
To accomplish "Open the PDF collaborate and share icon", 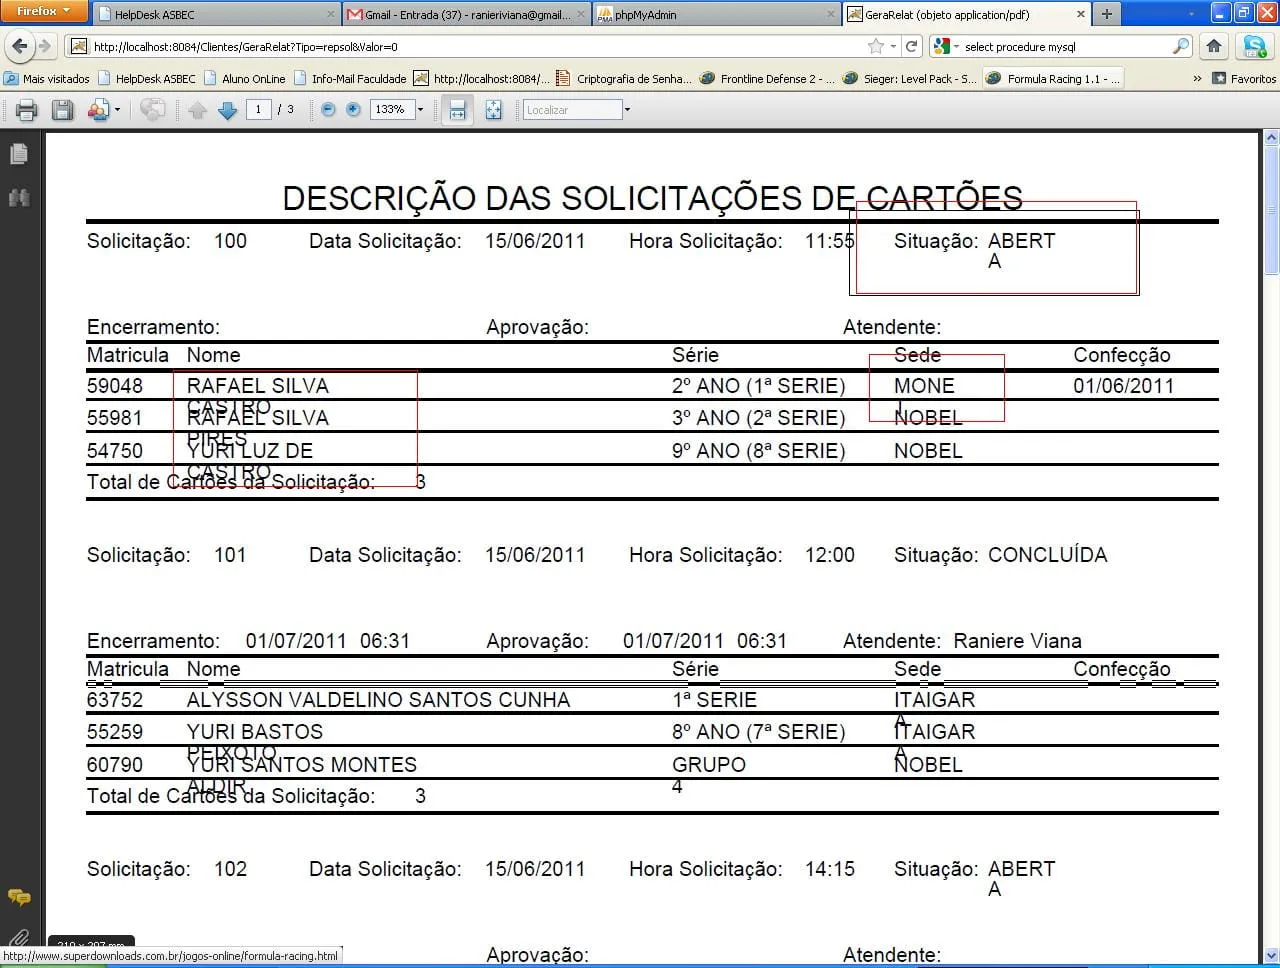I will point(98,110).
